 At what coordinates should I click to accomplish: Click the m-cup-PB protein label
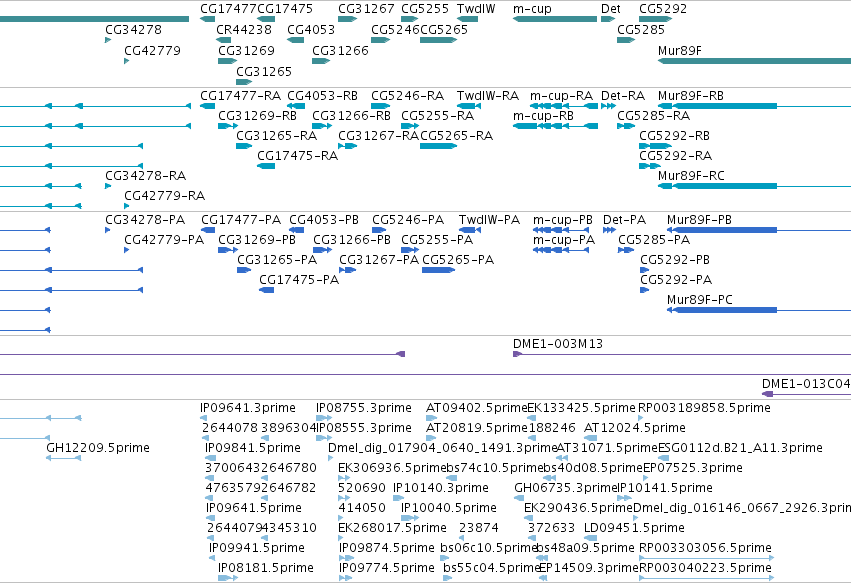[563, 219]
